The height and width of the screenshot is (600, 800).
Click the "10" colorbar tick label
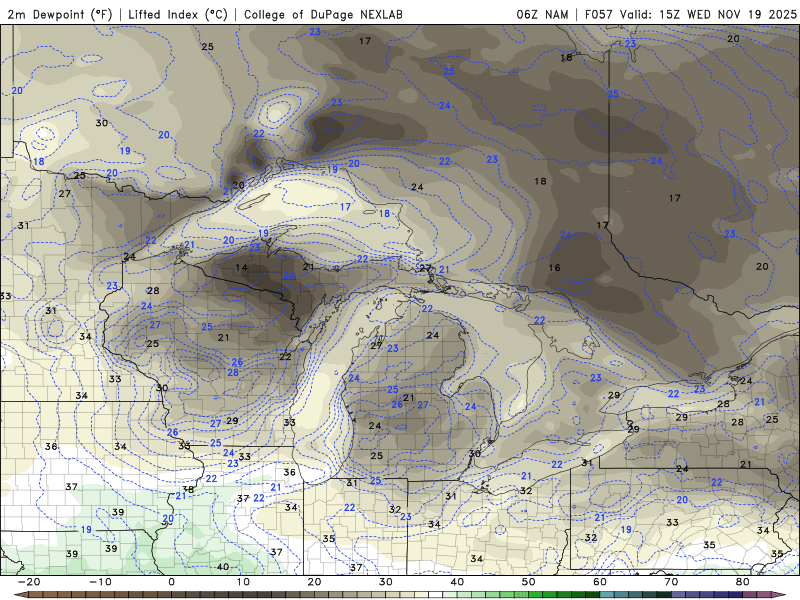(243, 582)
